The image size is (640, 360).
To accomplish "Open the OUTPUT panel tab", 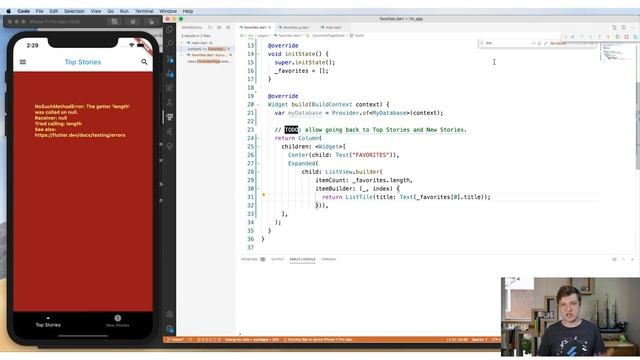I will 278,259.
